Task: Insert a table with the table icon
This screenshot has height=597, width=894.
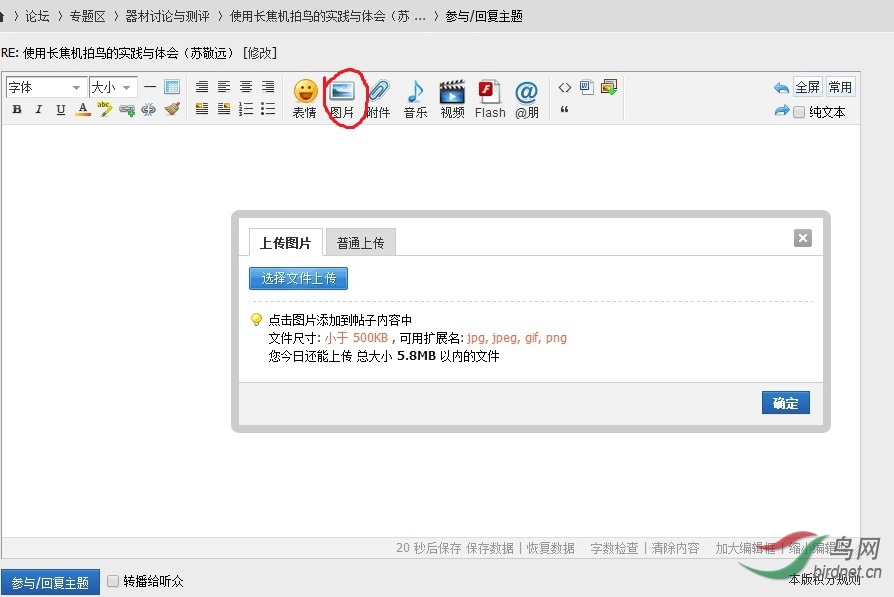Action: [172, 88]
